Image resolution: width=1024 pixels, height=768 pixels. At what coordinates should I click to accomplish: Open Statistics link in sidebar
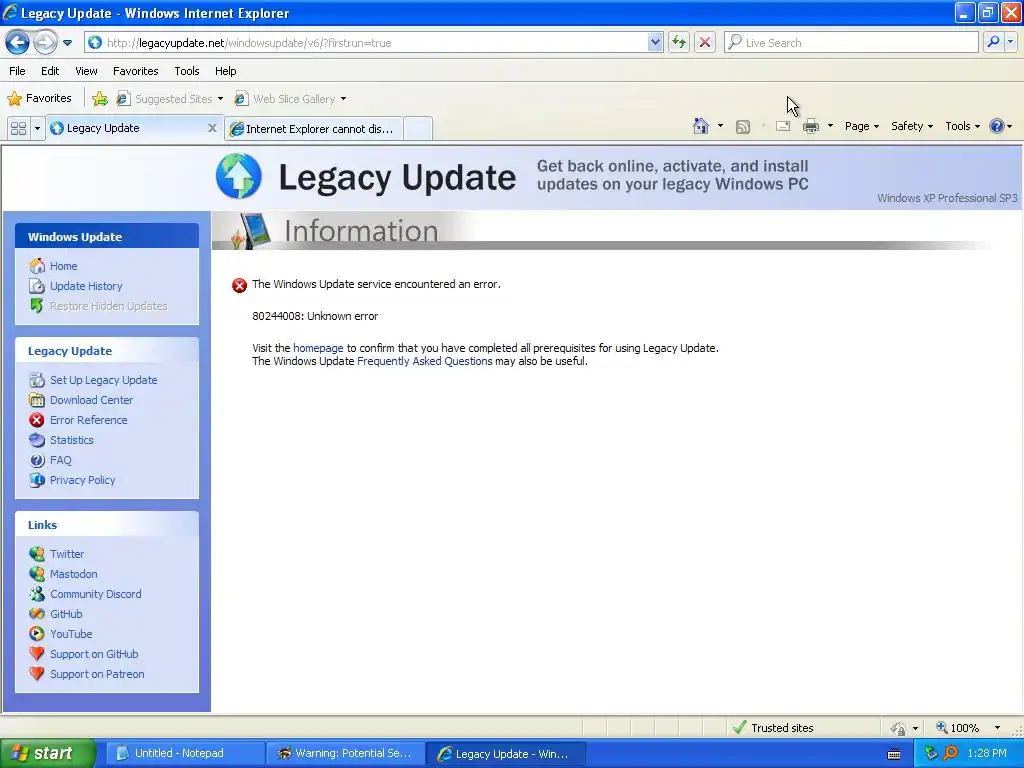[x=72, y=440]
